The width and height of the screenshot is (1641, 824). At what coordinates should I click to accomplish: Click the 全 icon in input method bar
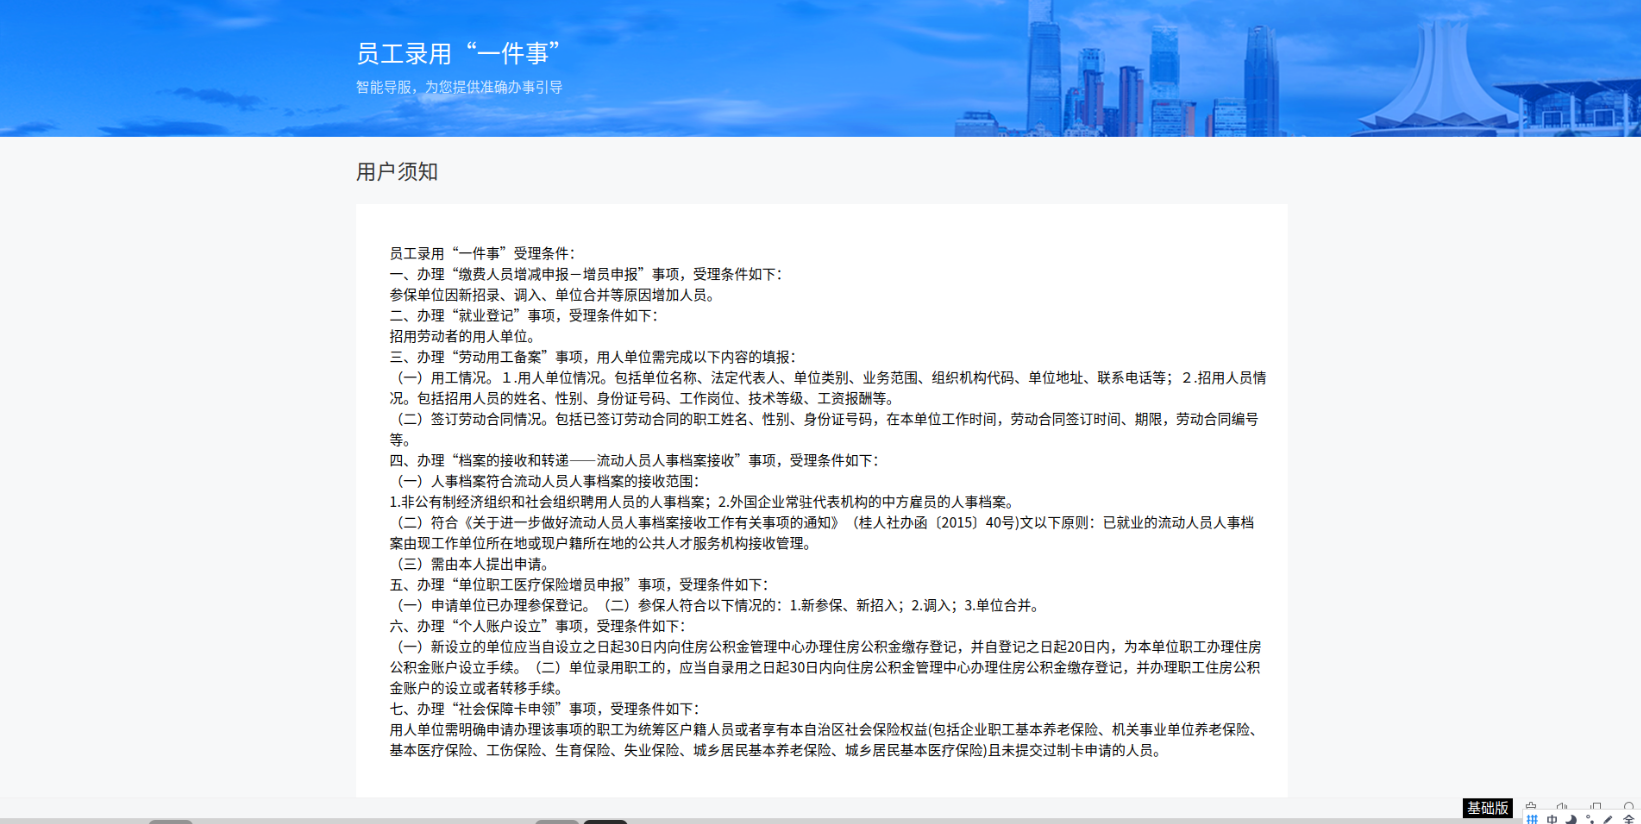[1628, 819]
